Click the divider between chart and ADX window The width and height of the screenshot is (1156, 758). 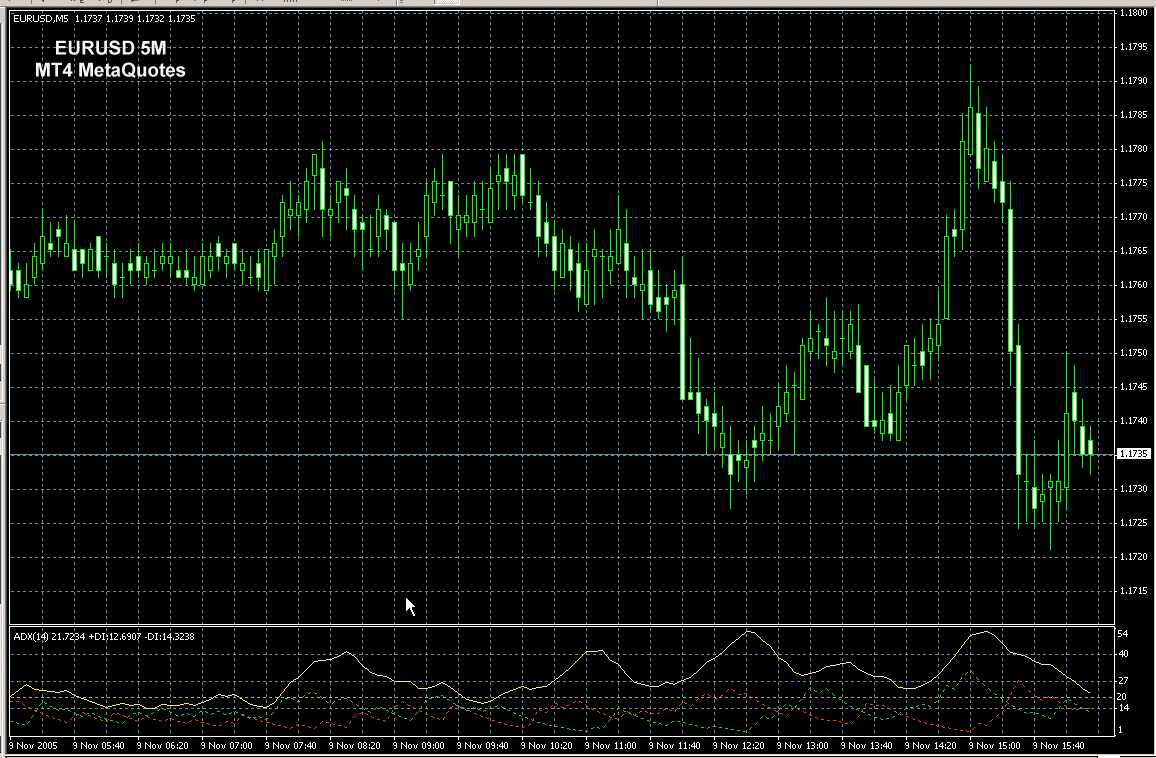point(560,626)
